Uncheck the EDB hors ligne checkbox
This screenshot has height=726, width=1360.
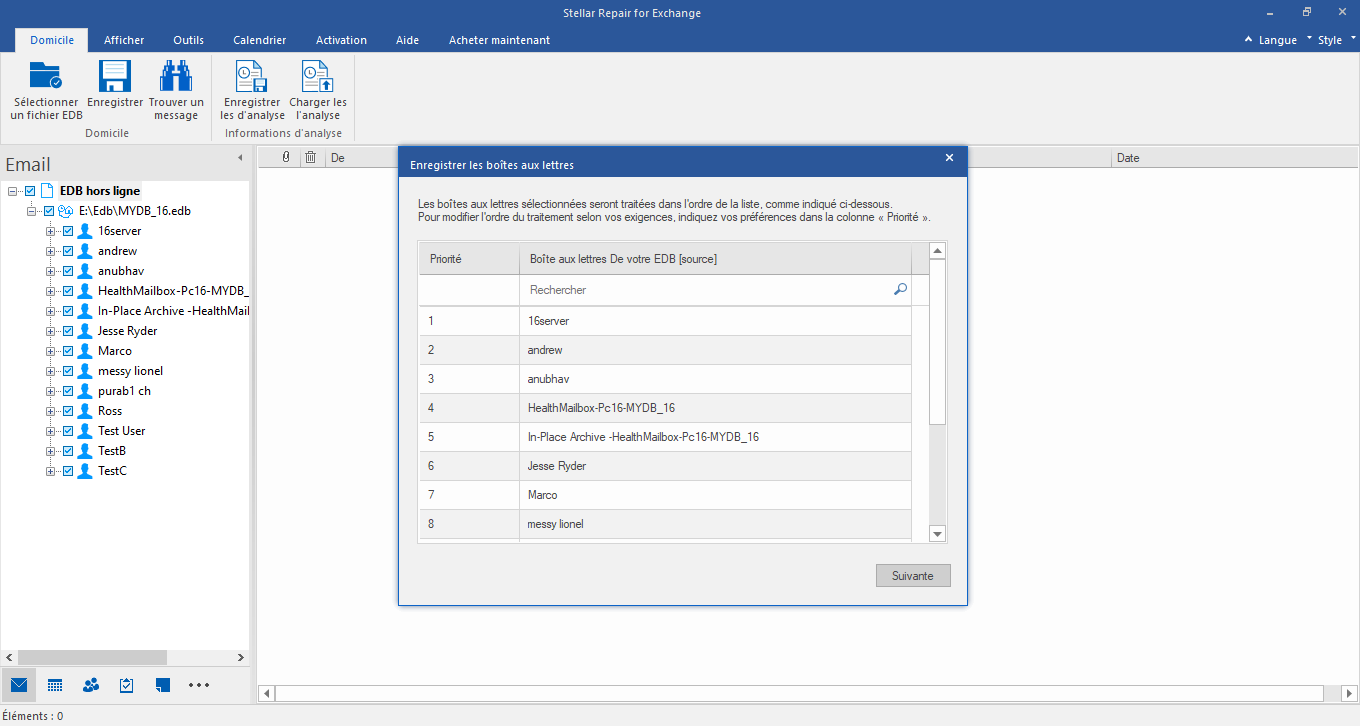click(30, 191)
